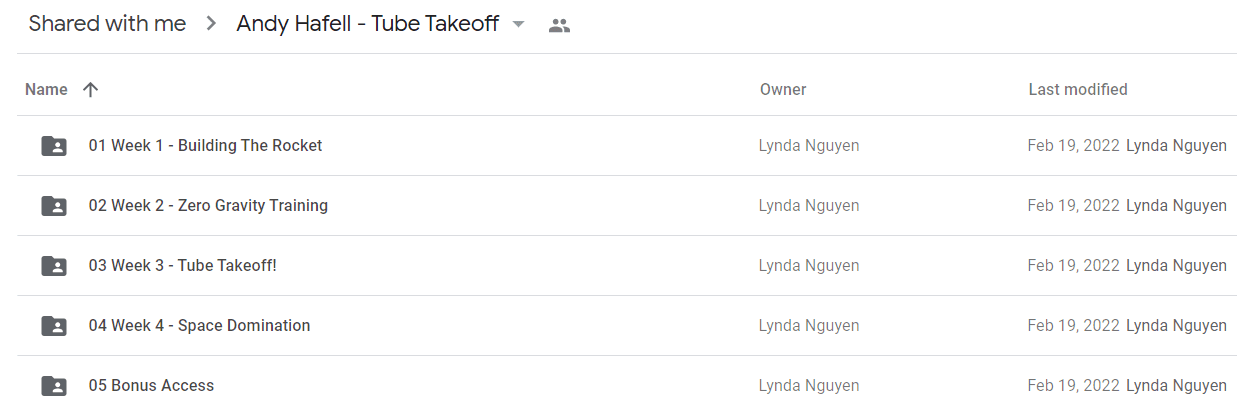Click the breadcrumb chevron separator
The image size is (1237, 414).
coord(211,24)
